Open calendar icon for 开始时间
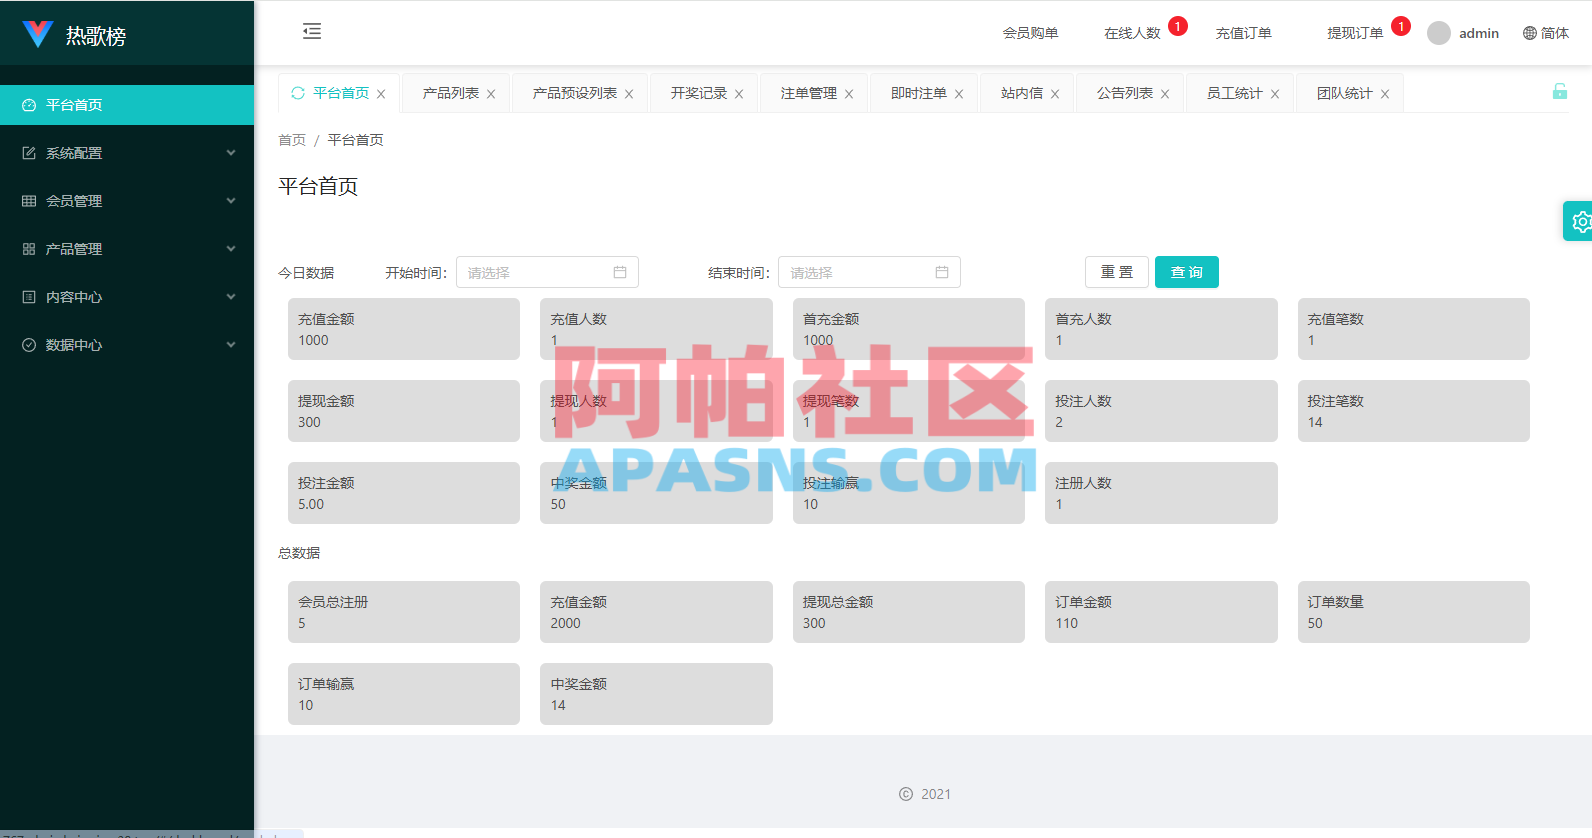This screenshot has width=1592, height=838. (x=620, y=272)
